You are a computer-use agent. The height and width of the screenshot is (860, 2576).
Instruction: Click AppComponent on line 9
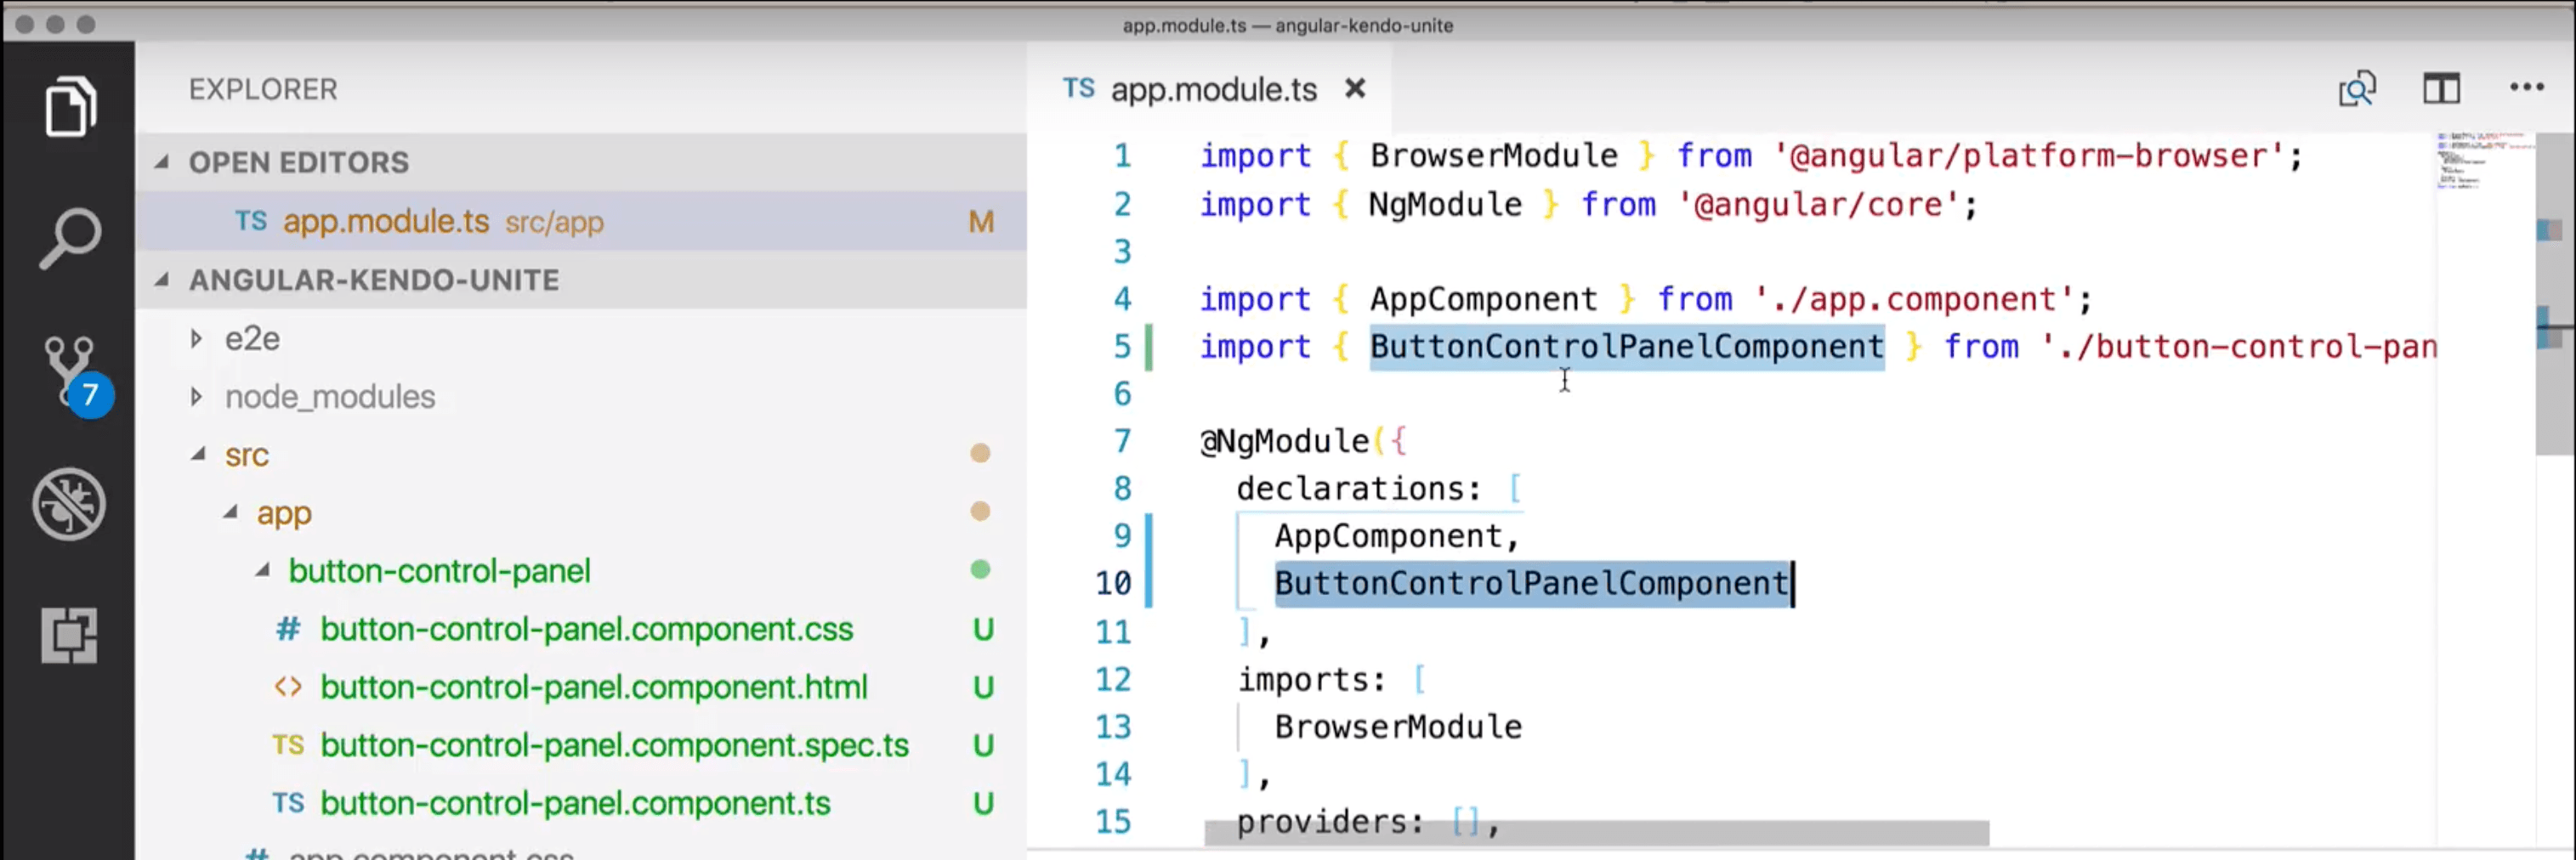[x=1389, y=536]
